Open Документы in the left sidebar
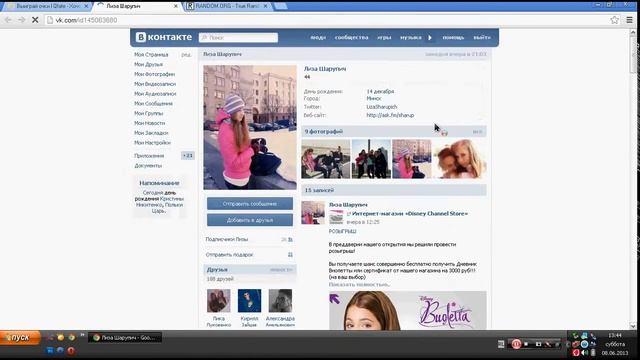Screen dimensions: 640x360 148,166
